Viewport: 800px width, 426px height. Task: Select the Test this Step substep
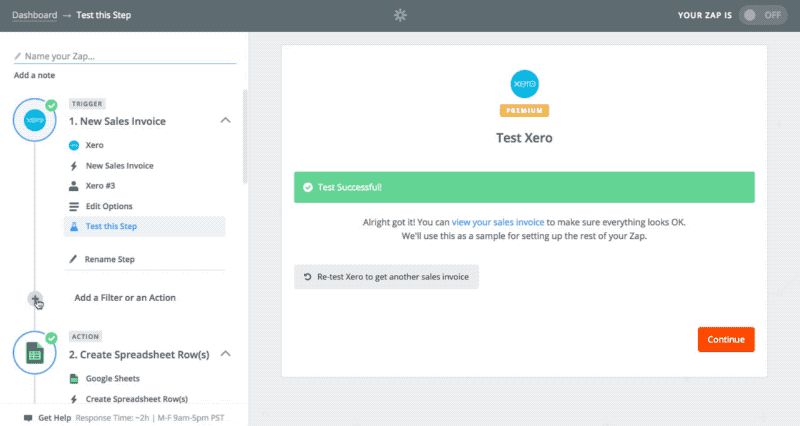point(145,227)
